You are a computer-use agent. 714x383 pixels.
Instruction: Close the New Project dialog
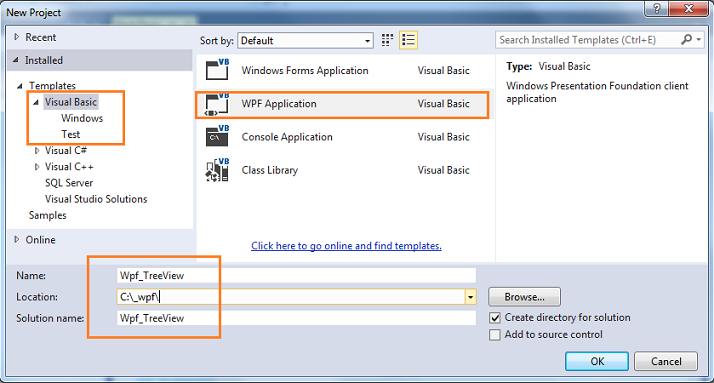689,8
